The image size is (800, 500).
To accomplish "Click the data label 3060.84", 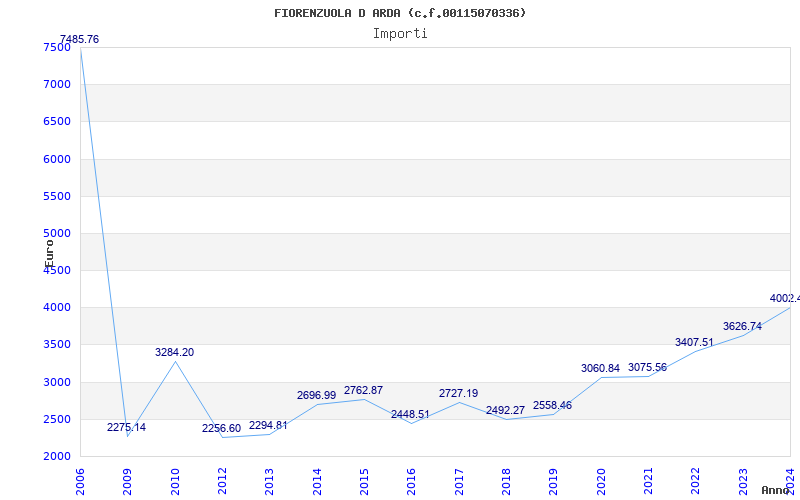I will [x=601, y=368].
